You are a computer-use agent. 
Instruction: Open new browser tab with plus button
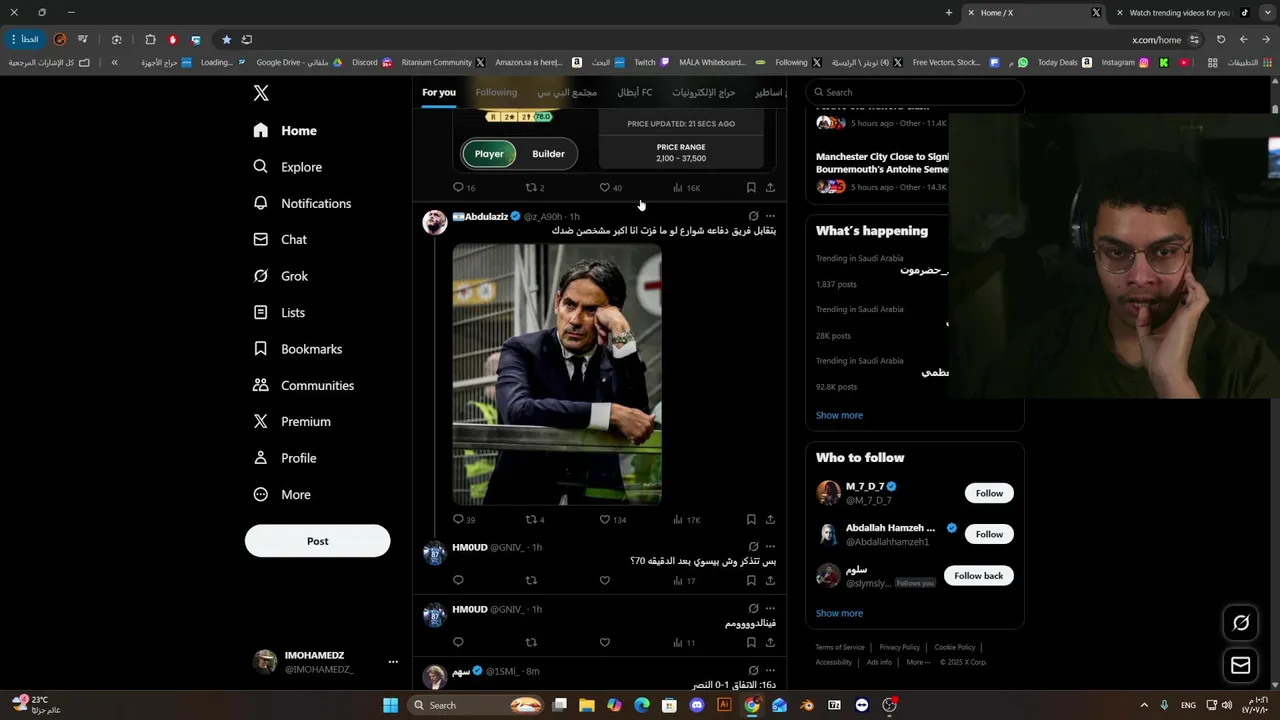948,13
